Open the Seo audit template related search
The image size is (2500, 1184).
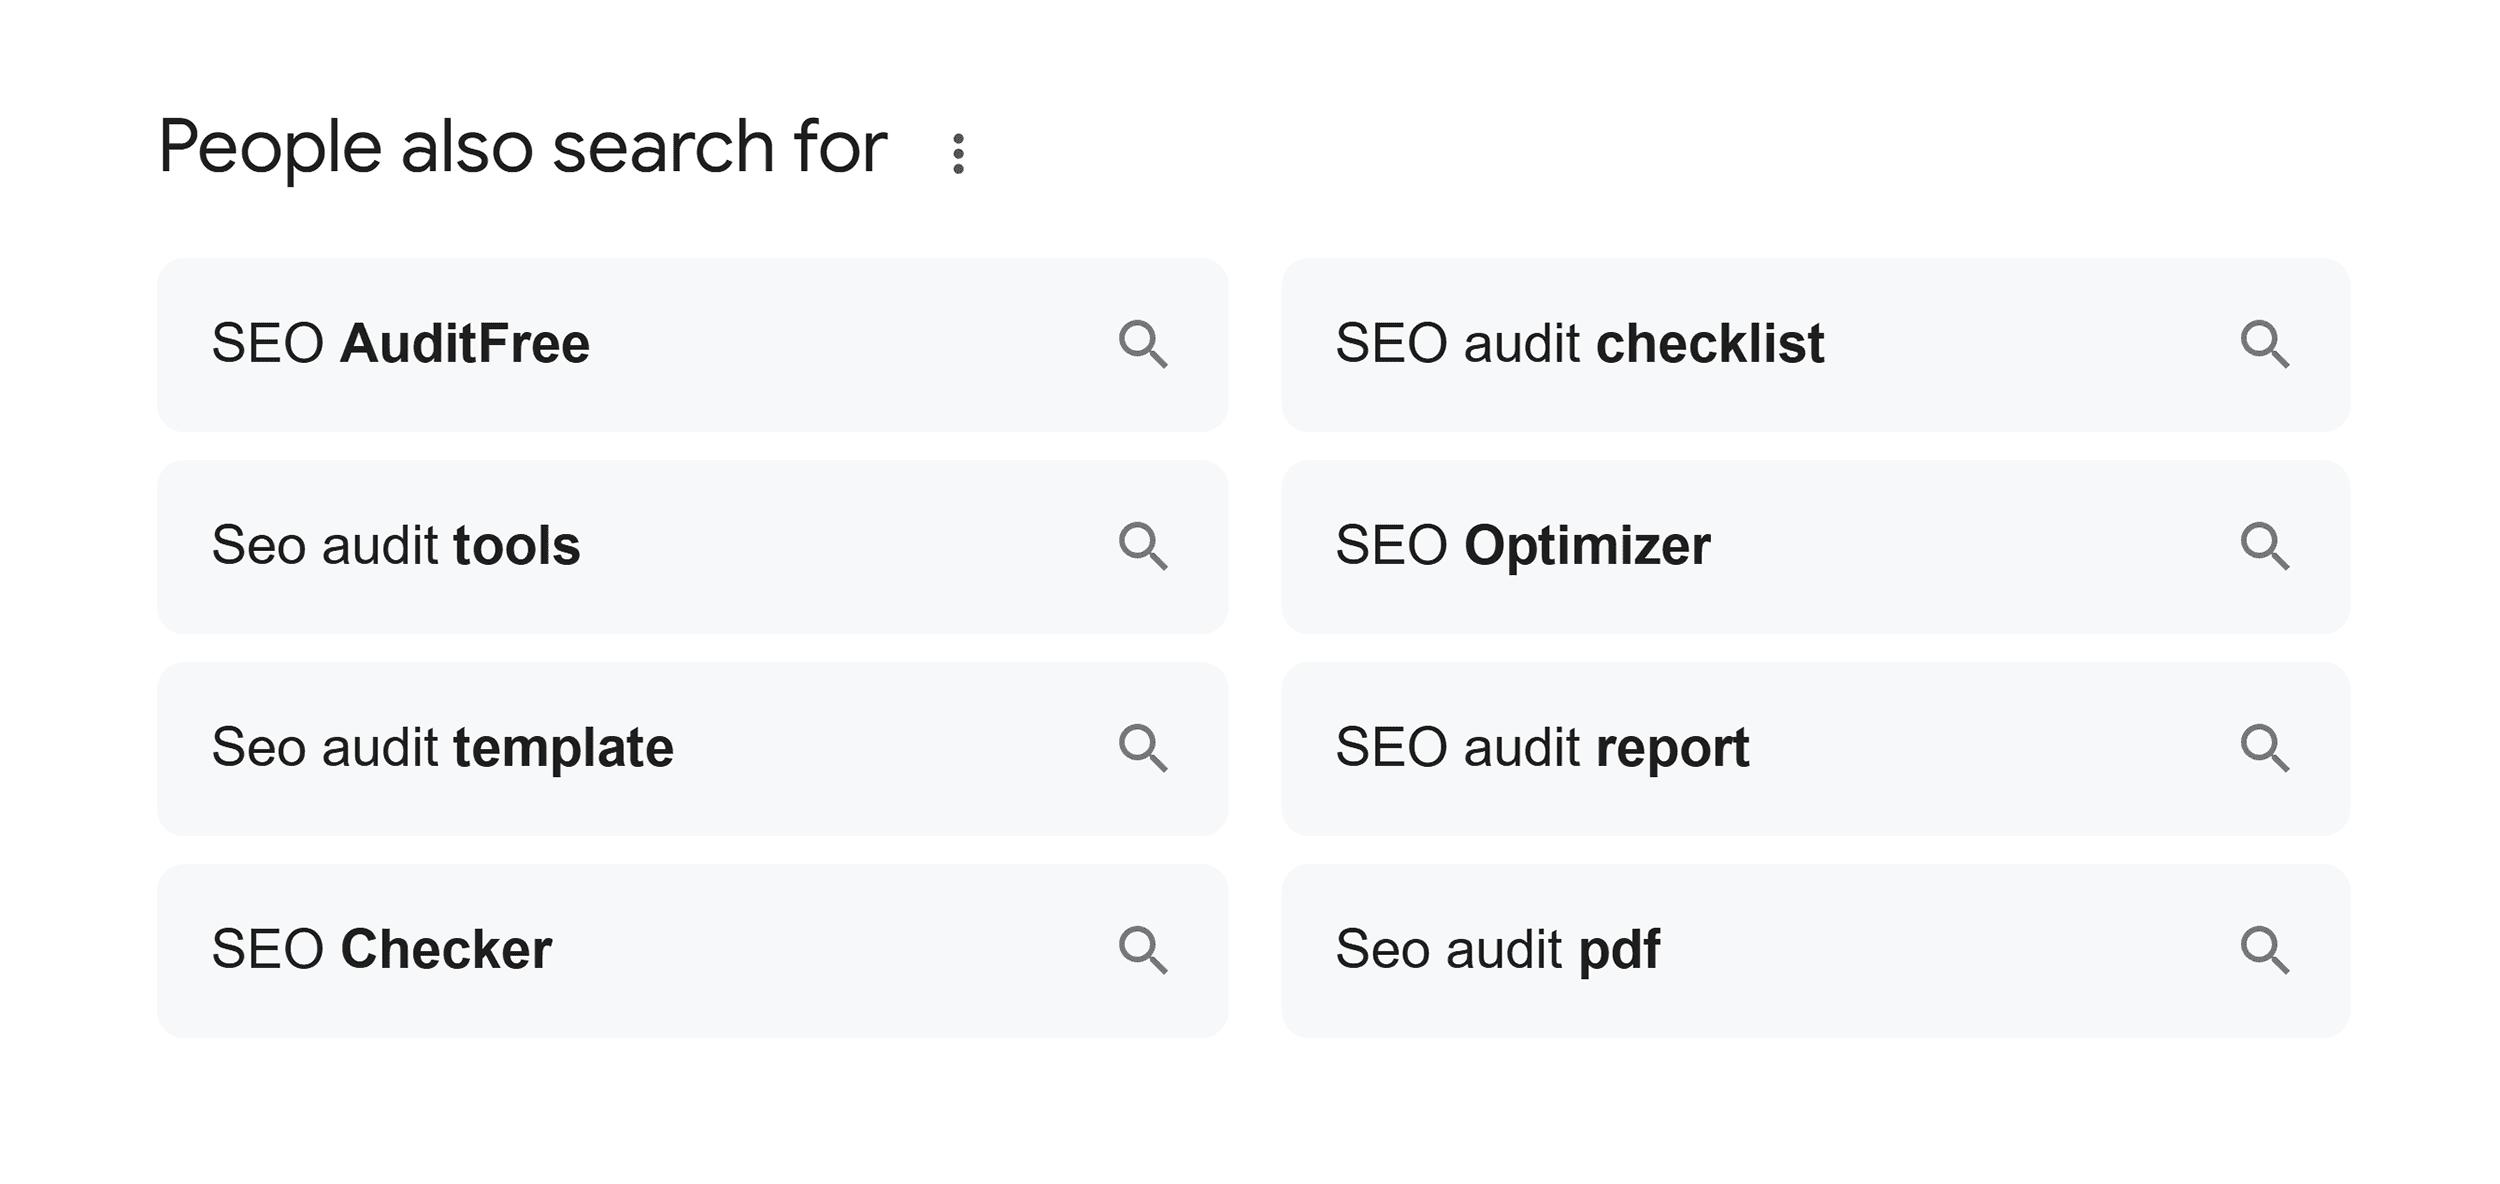click(442, 748)
